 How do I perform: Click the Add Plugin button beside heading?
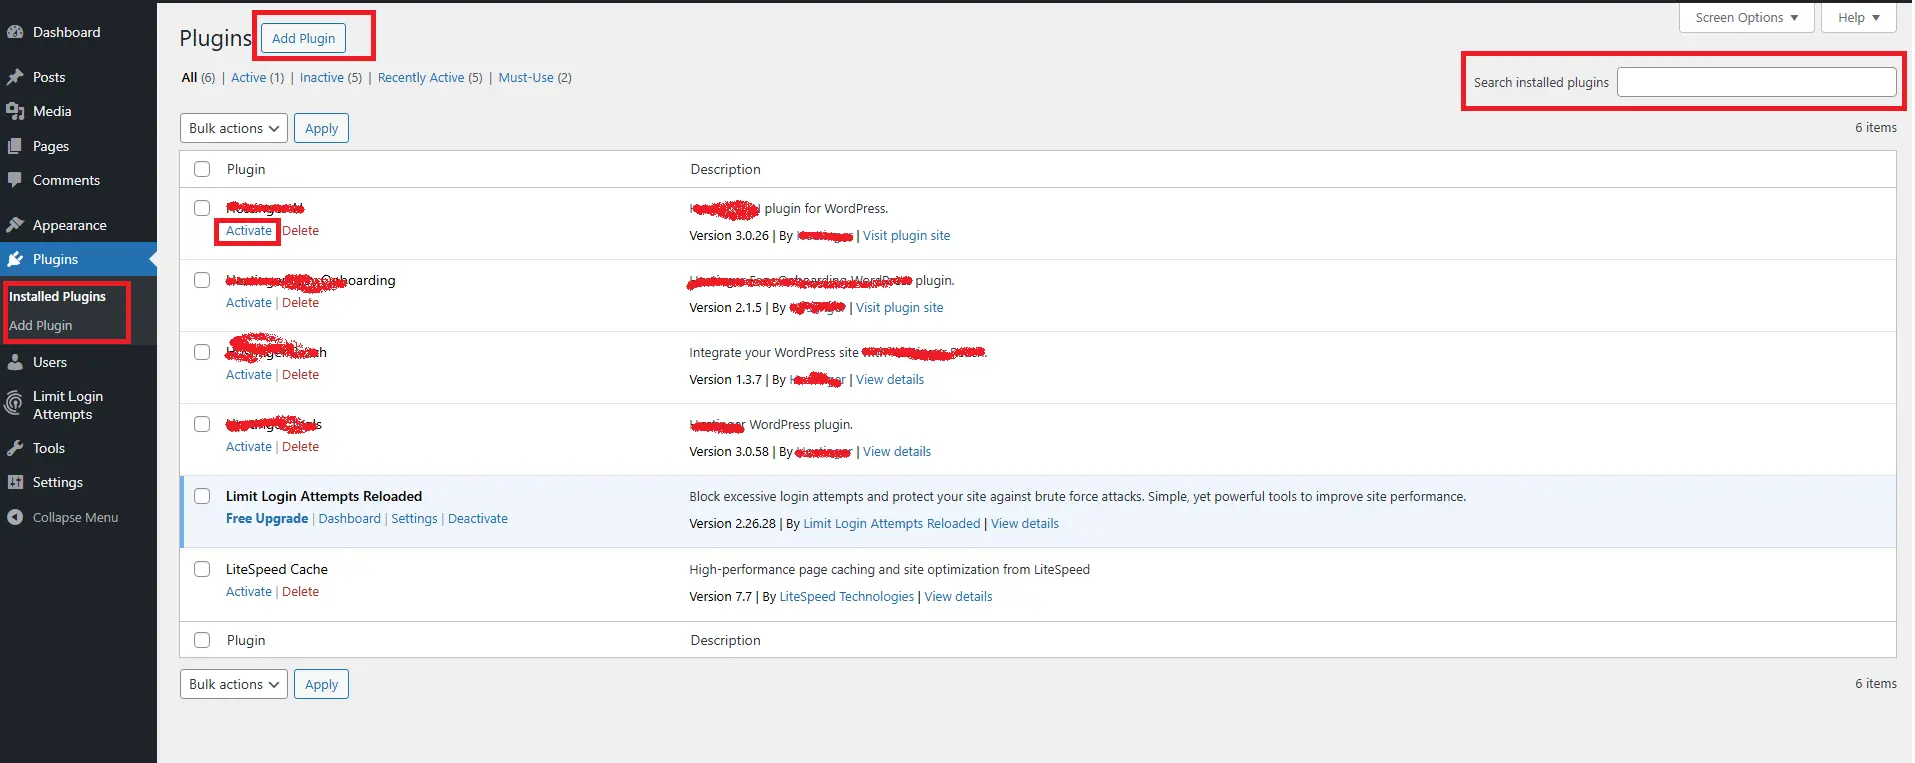304,38
